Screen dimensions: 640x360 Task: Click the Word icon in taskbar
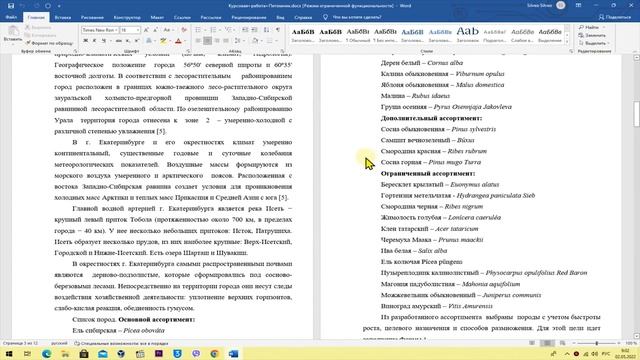coord(233,353)
